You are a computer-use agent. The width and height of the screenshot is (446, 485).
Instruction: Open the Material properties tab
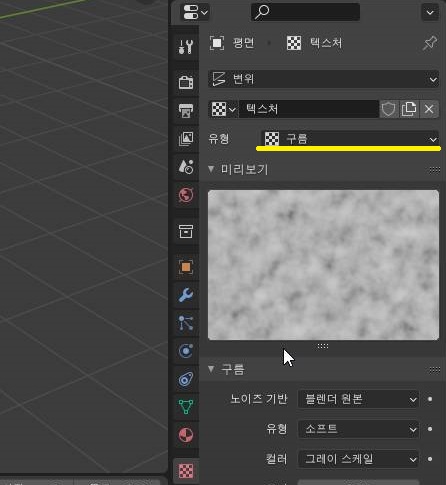click(186, 435)
